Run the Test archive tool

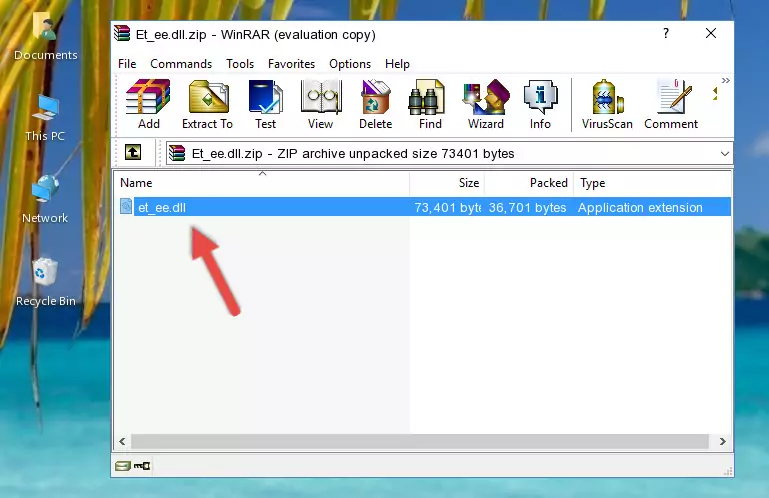pyautogui.click(x=265, y=105)
